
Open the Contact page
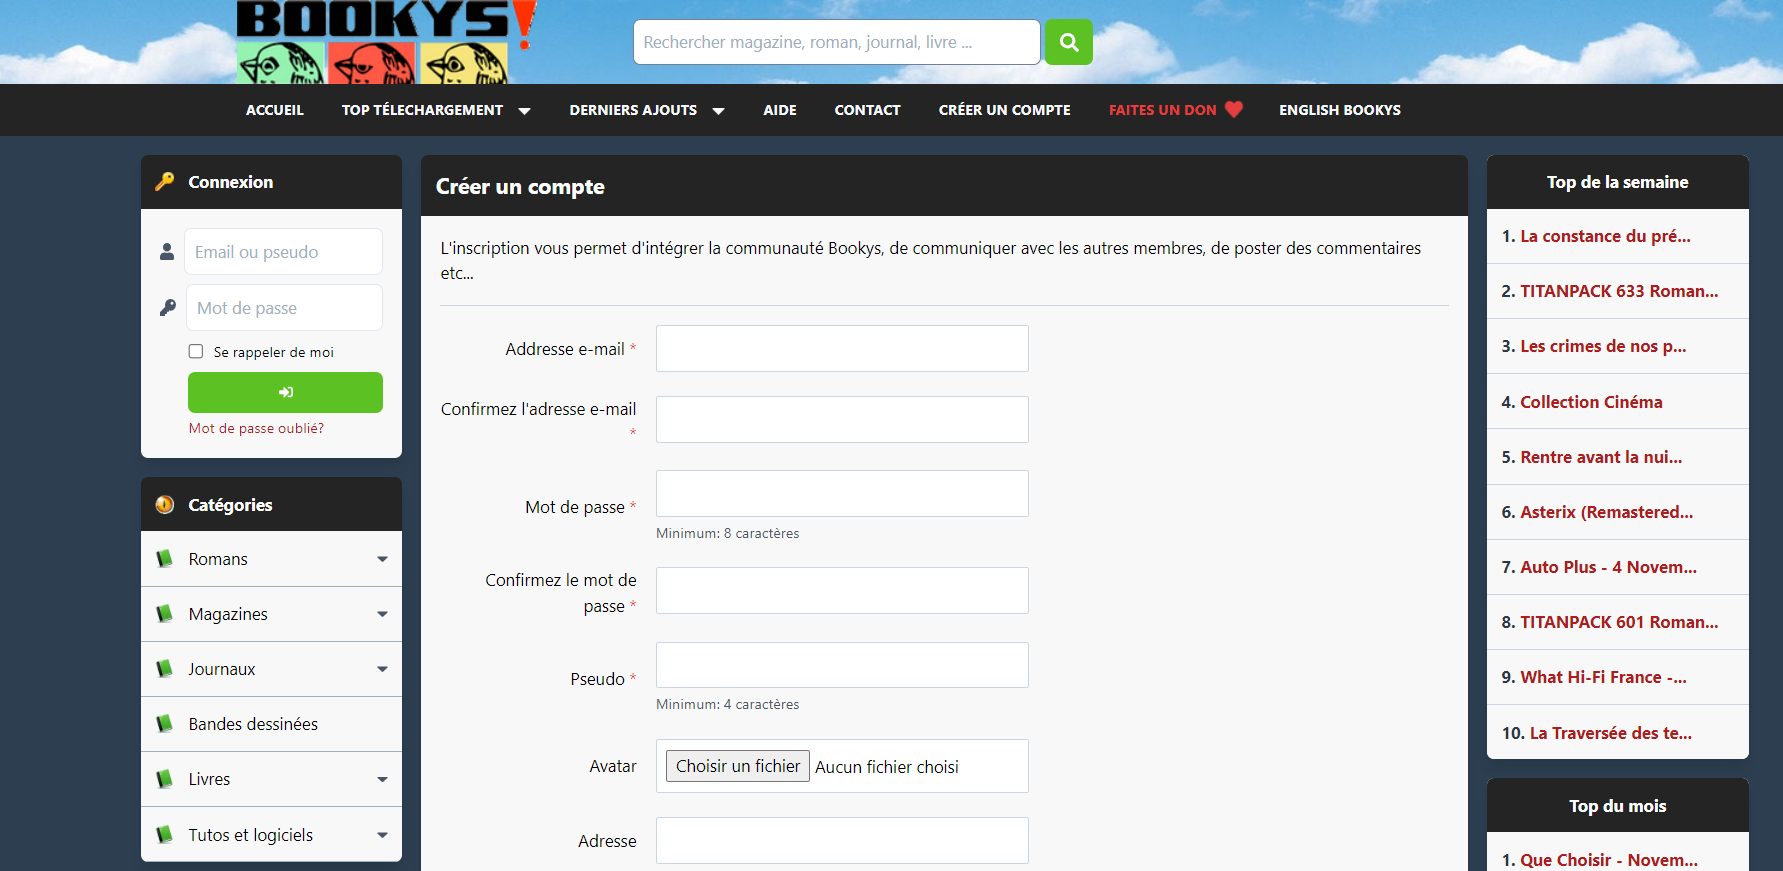point(867,110)
